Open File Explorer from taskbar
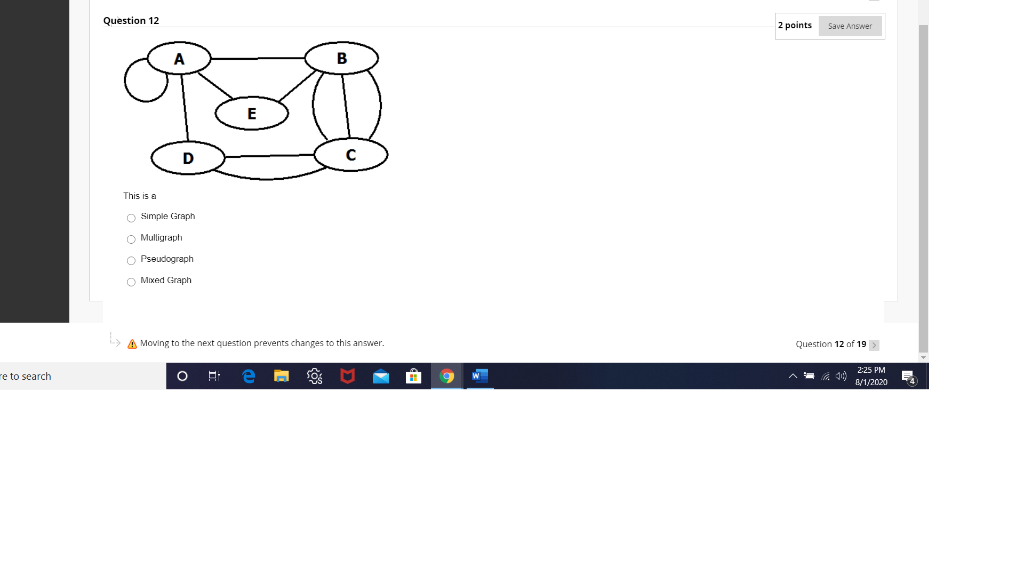Screen dimensions: 1024x576 tap(281, 376)
